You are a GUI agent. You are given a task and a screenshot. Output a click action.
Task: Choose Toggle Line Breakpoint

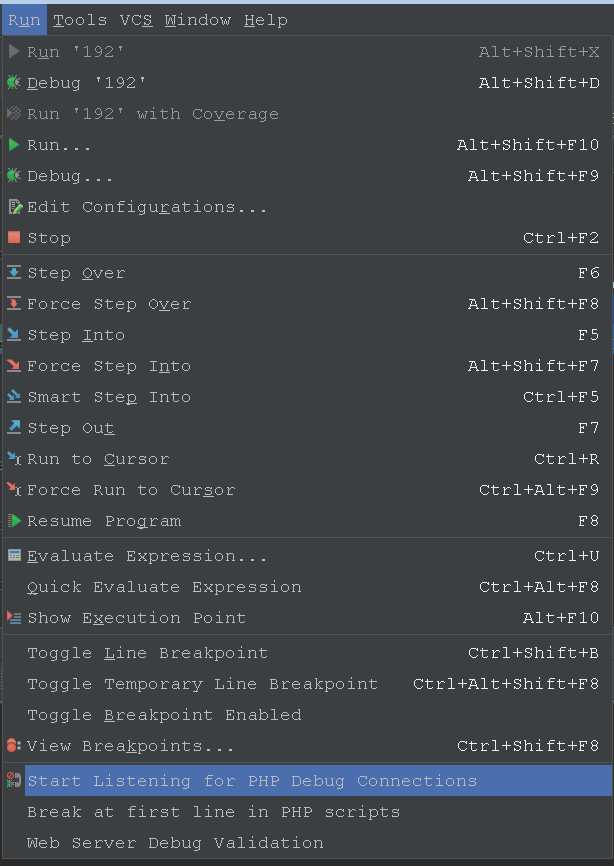click(307, 653)
